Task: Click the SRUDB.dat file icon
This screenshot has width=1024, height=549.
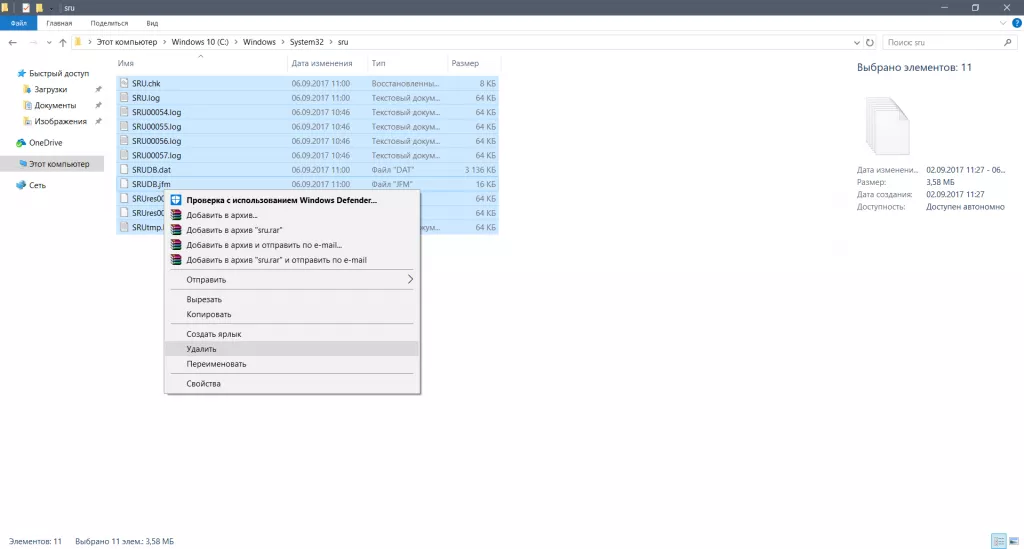Action: point(124,170)
